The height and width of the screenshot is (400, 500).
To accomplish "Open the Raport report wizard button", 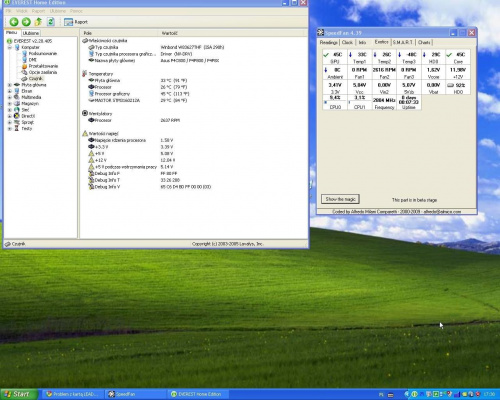I will tap(76, 22).
